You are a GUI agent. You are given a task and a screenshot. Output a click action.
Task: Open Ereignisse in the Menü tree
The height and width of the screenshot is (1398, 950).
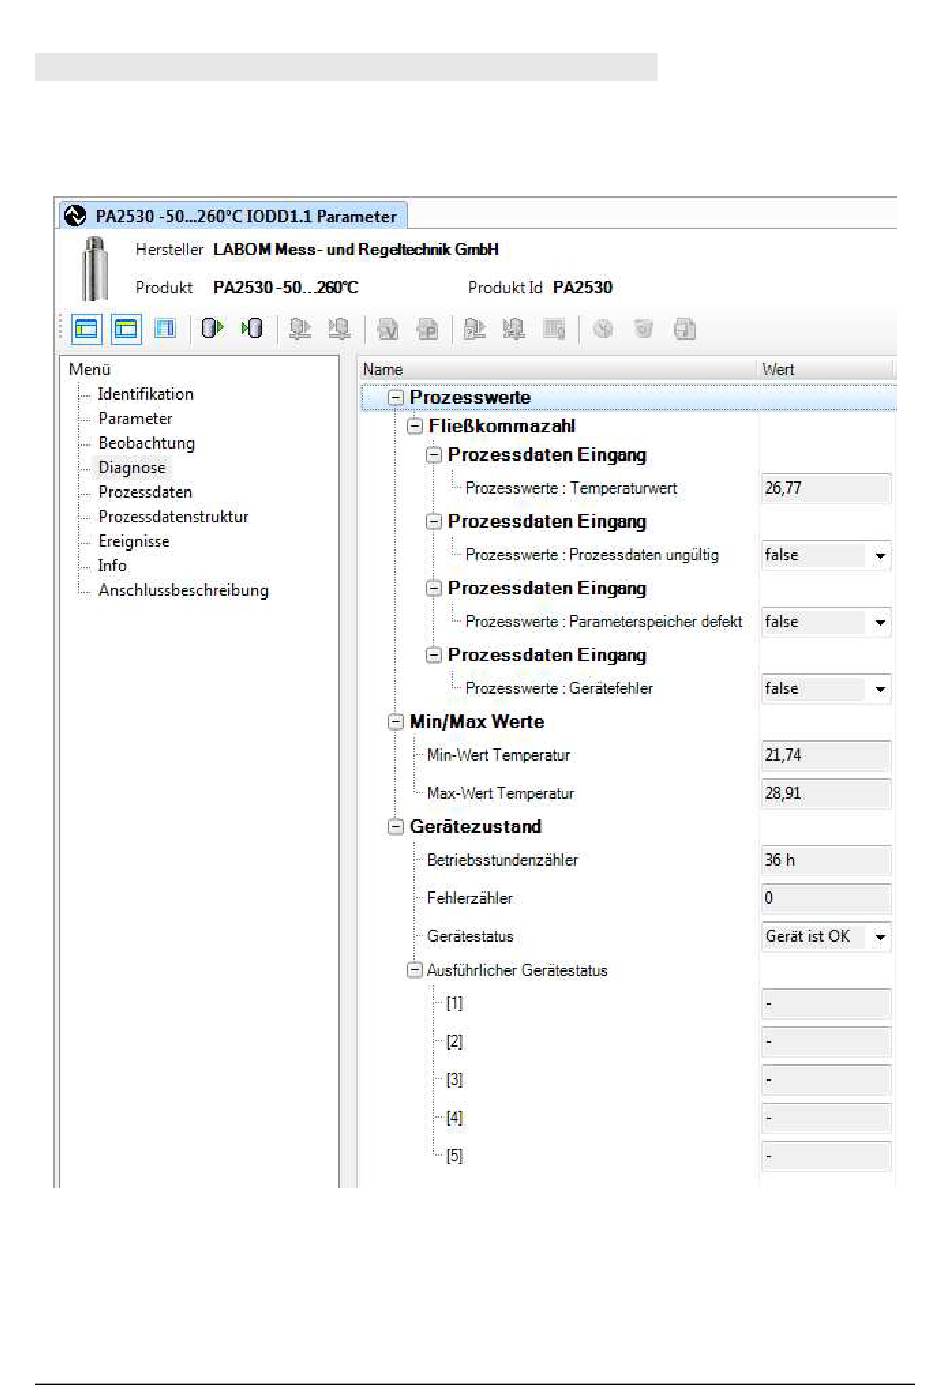[x=134, y=541]
